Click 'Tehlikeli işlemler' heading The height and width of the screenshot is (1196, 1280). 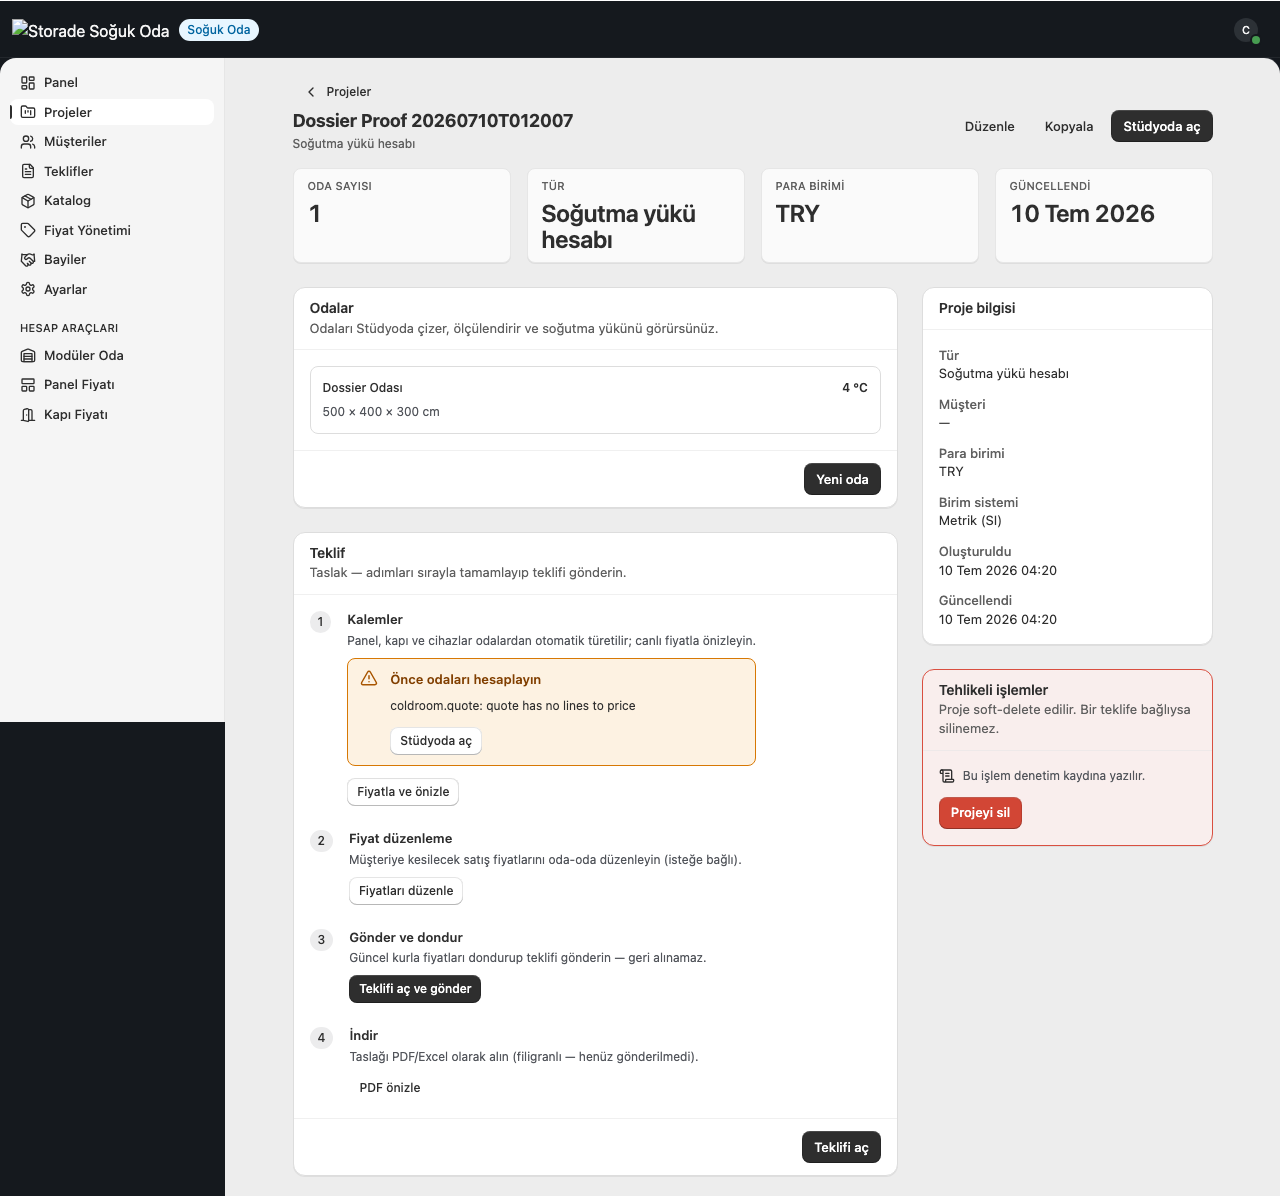pyautogui.click(x=993, y=690)
